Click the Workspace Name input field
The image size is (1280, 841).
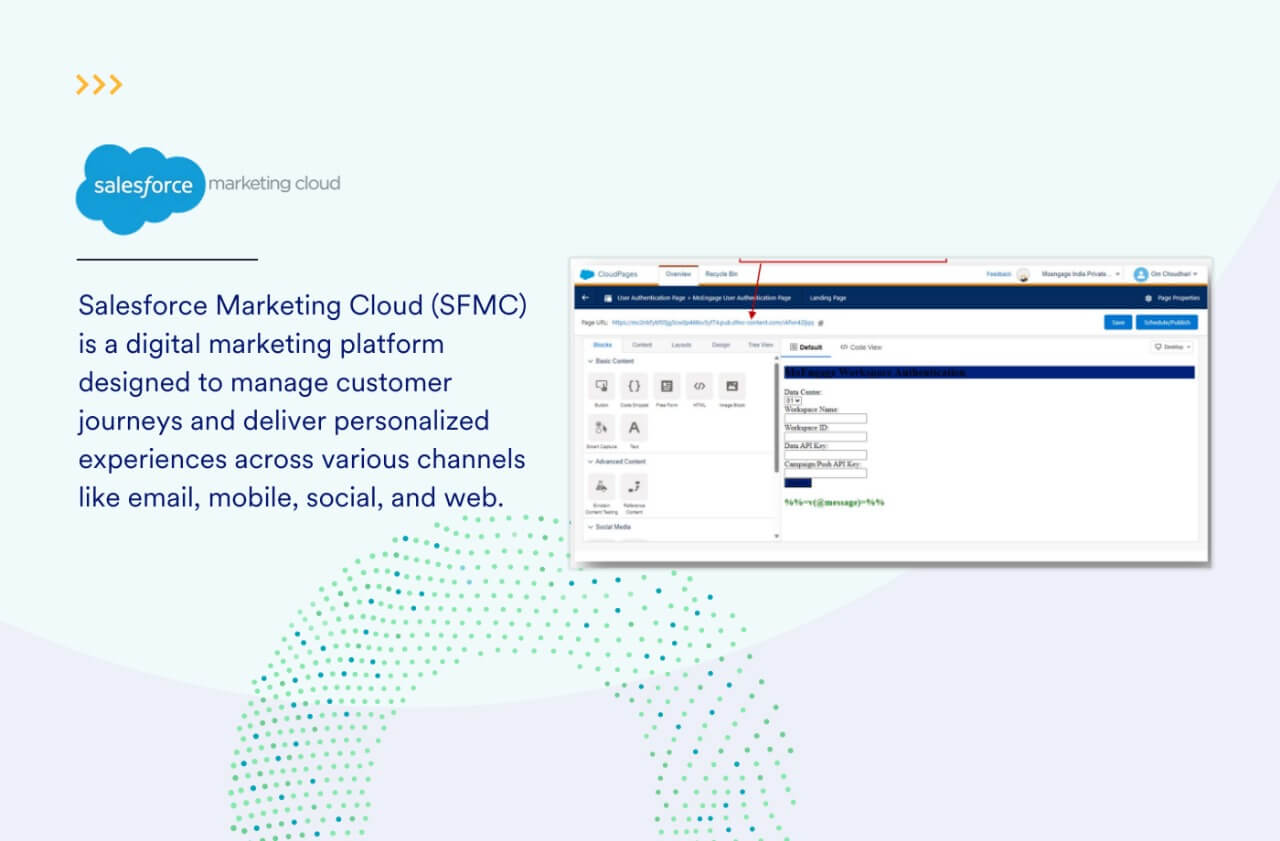click(x=826, y=418)
